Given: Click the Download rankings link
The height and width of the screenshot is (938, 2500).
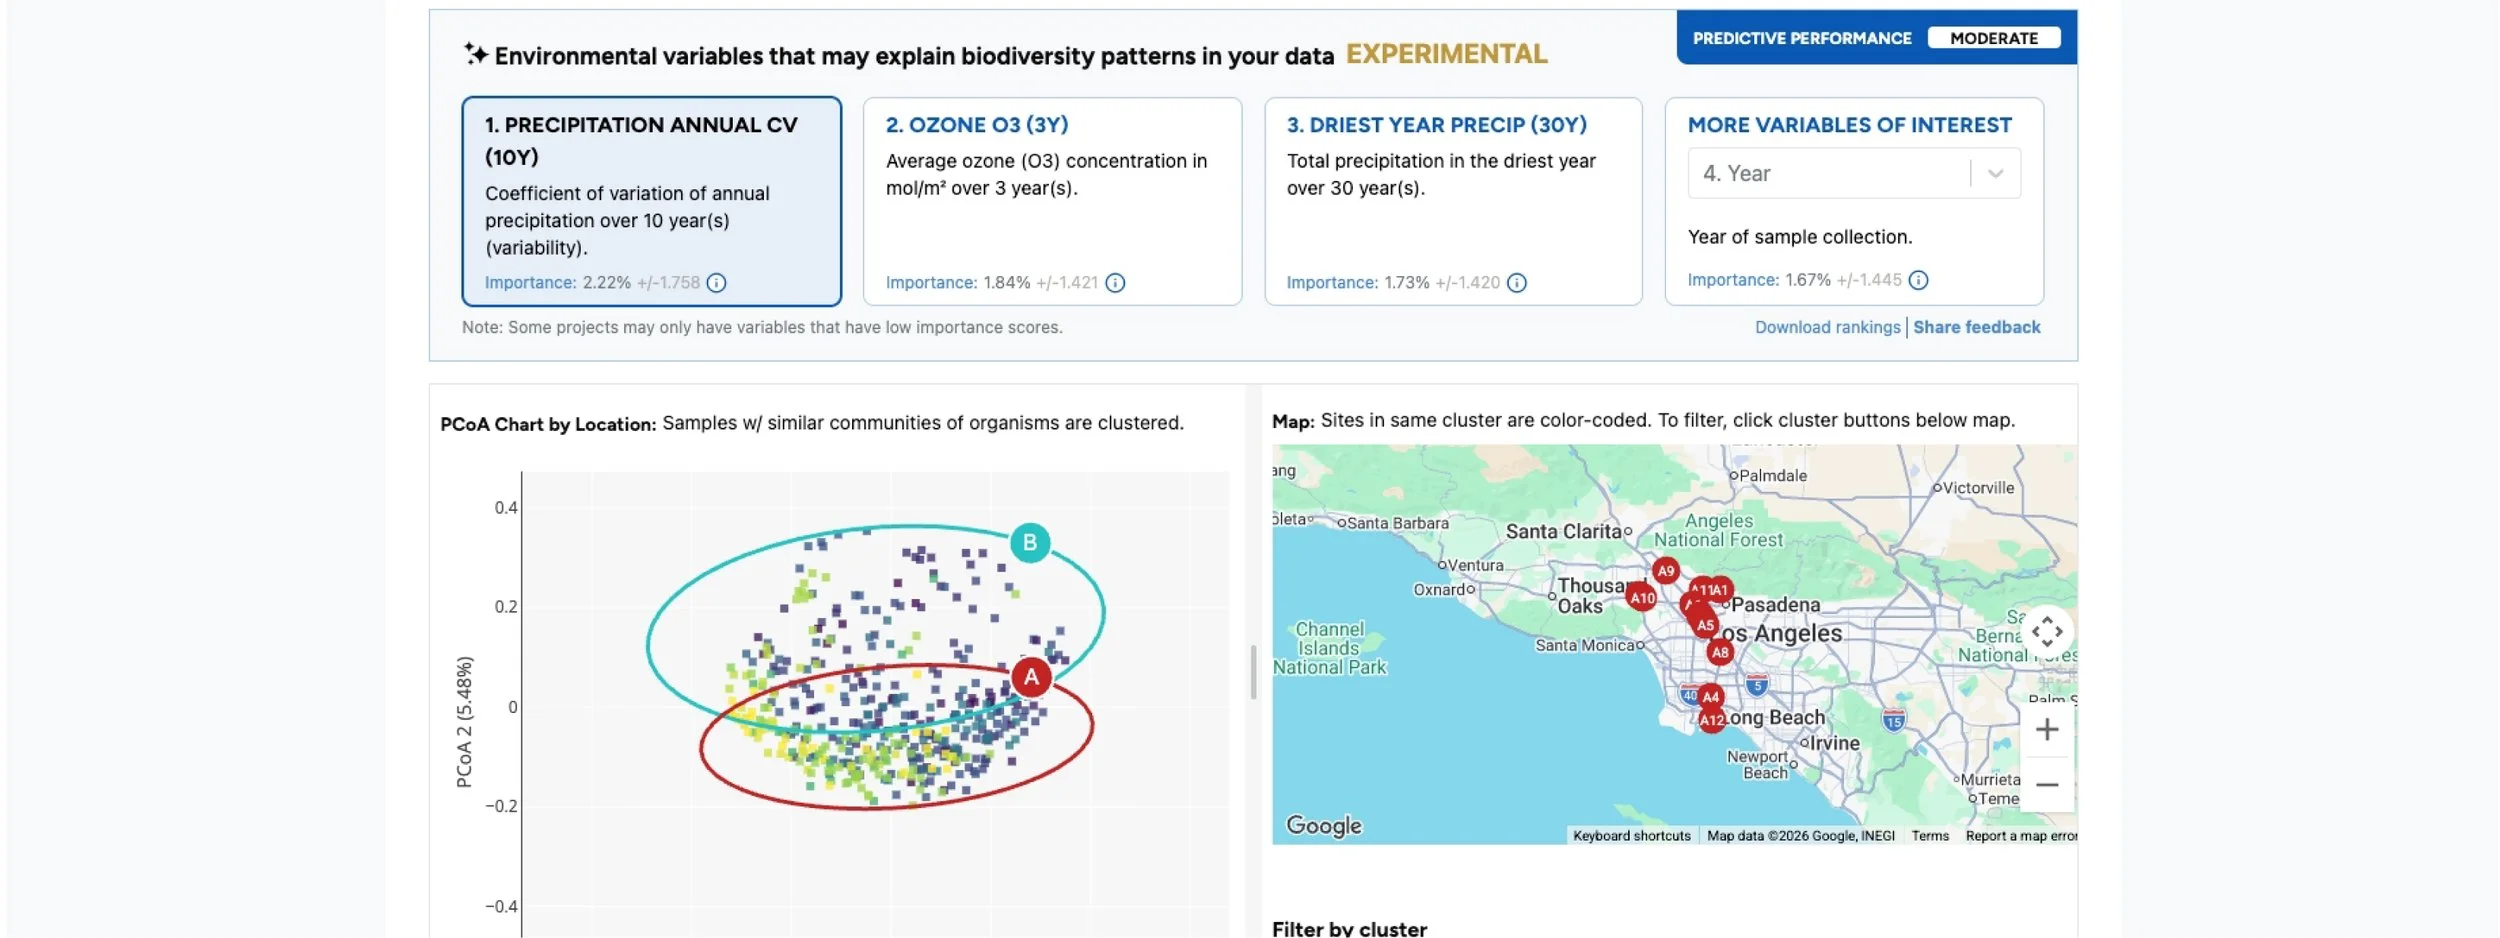Looking at the screenshot, I should point(1827,327).
